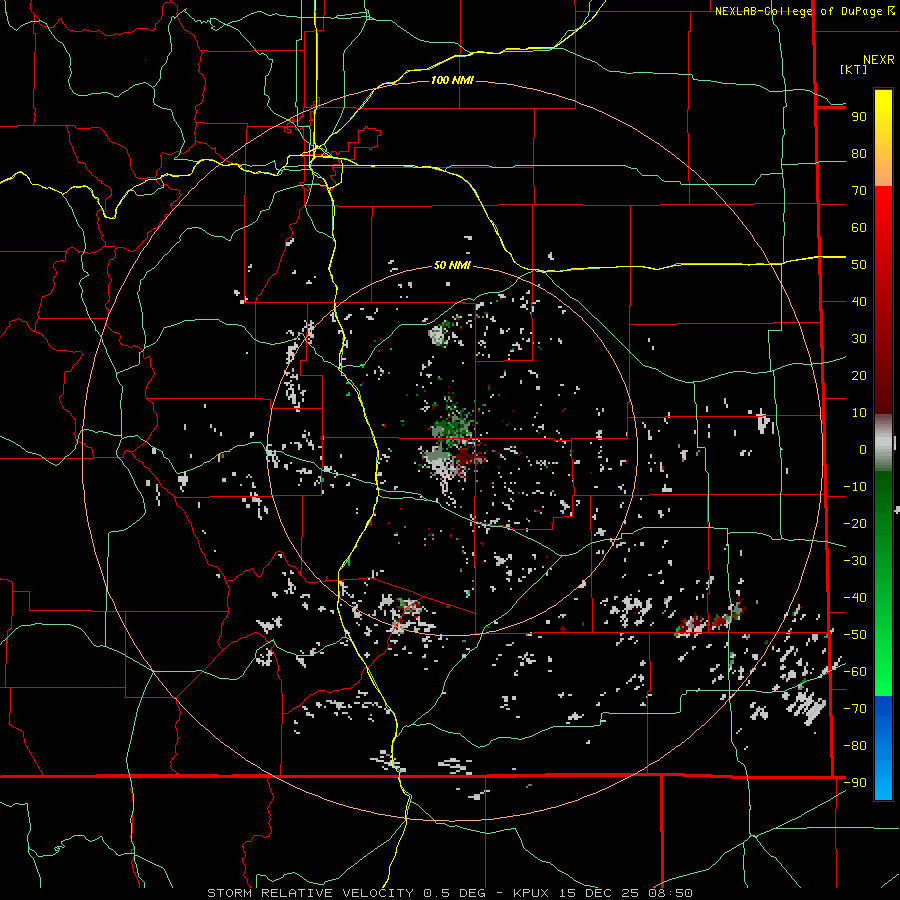Viewport: 900px width, 900px height.
Task: Click the -90 knot scale label
Action: pos(855,782)
